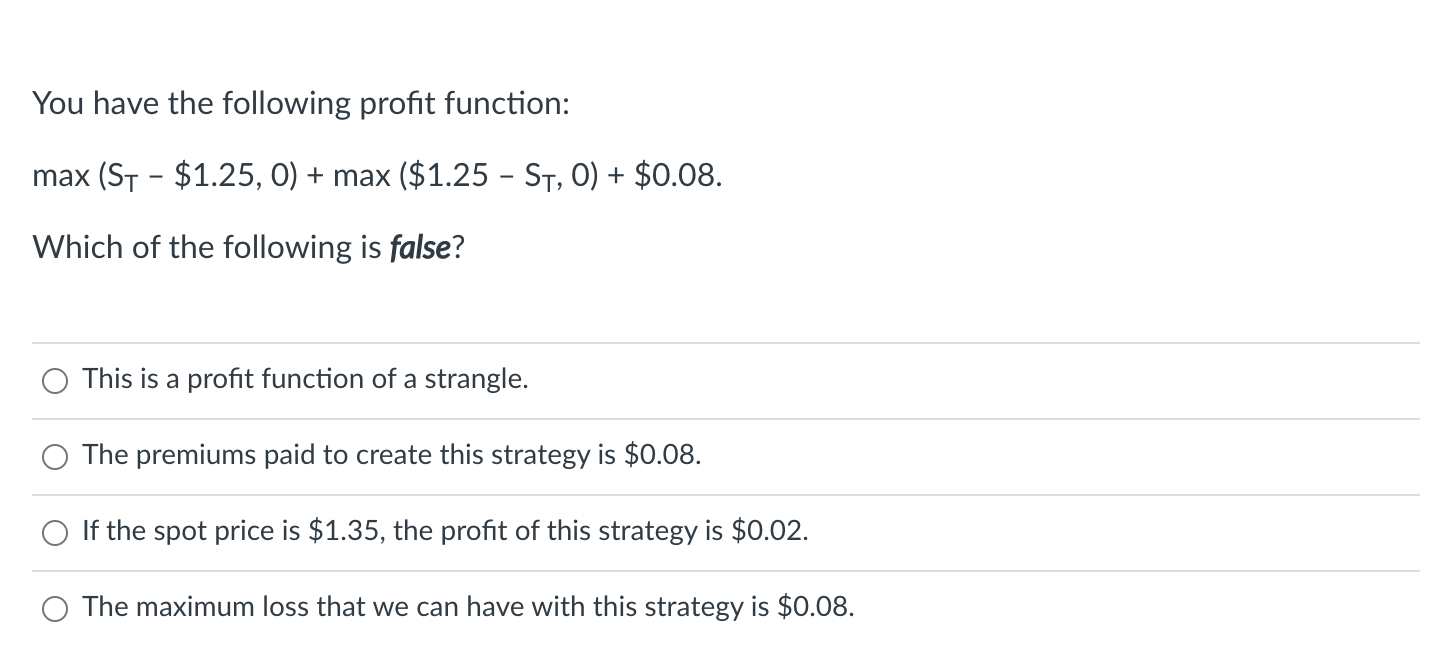
Task: Click the maximum loss answer row
Action: [468, 607]
